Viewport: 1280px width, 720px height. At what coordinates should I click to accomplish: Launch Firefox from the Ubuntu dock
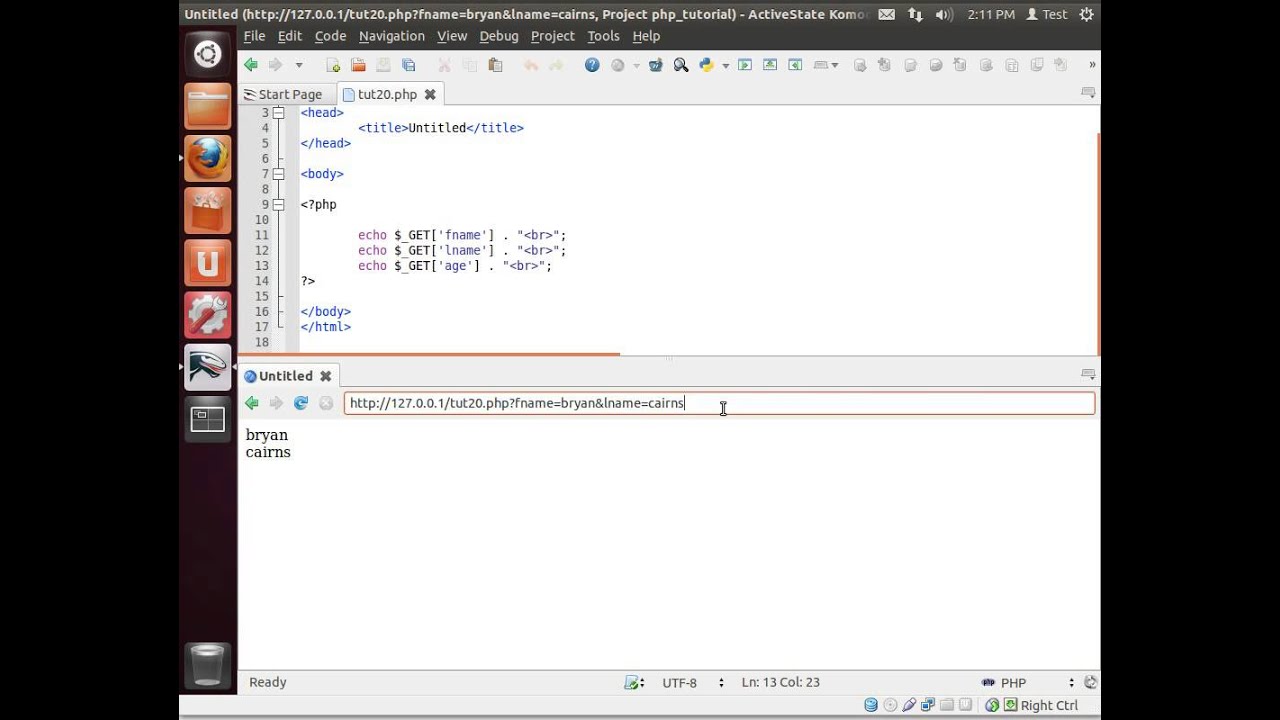pos(208,157)
